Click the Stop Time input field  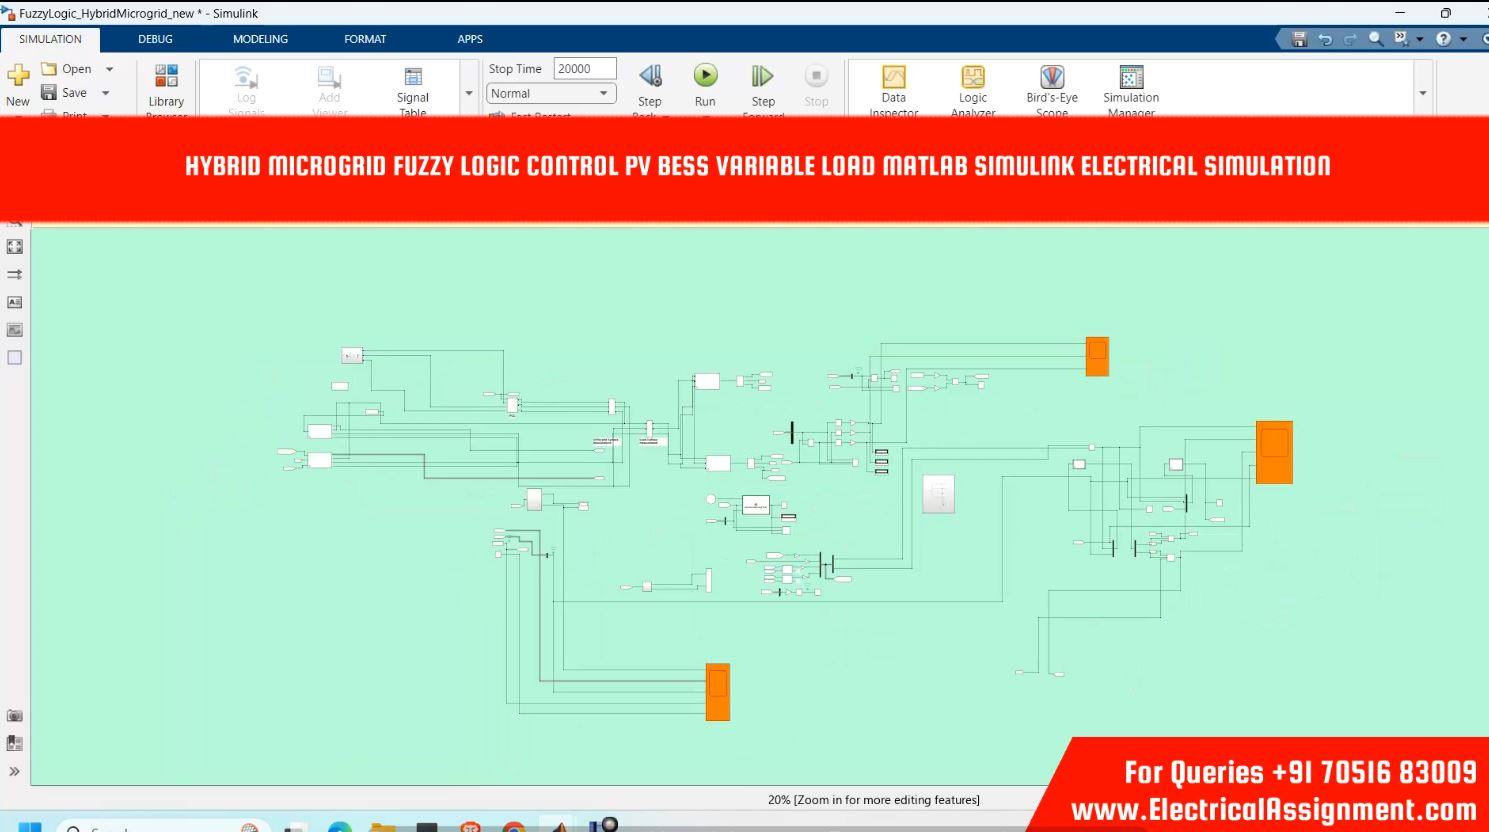coord(584,69)
